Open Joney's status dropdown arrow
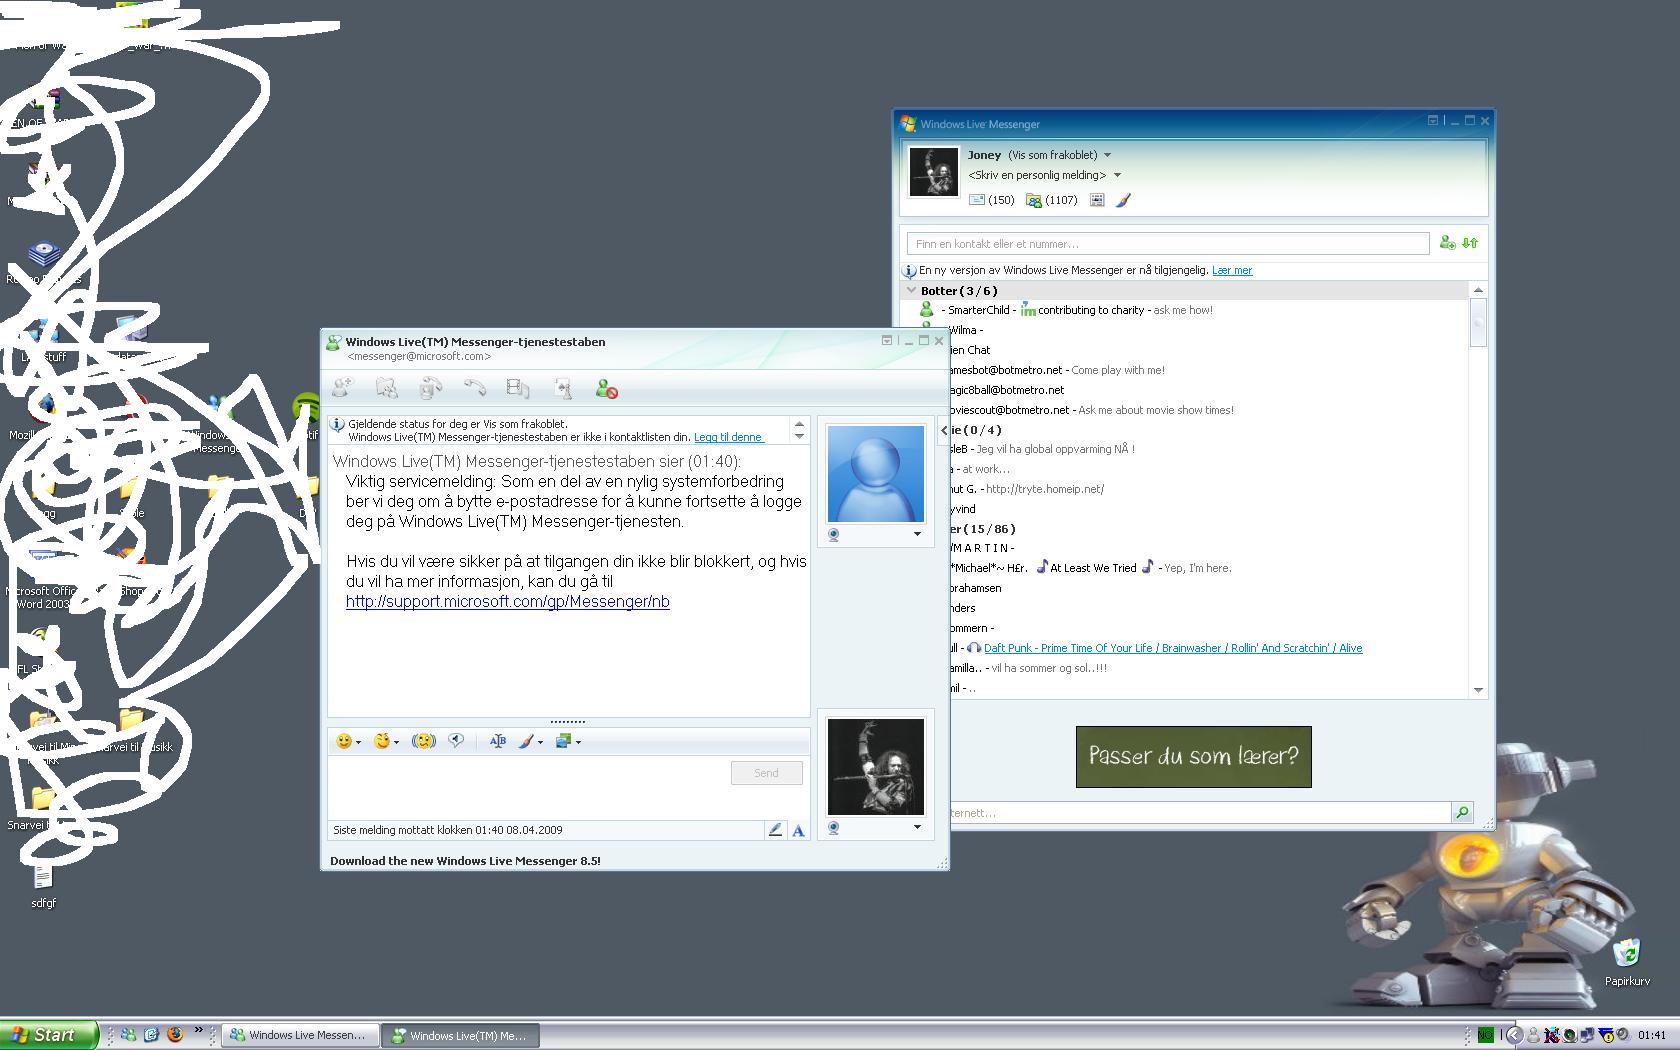This screenshot has height=1050, width=1680. (x=1107, y=155)
